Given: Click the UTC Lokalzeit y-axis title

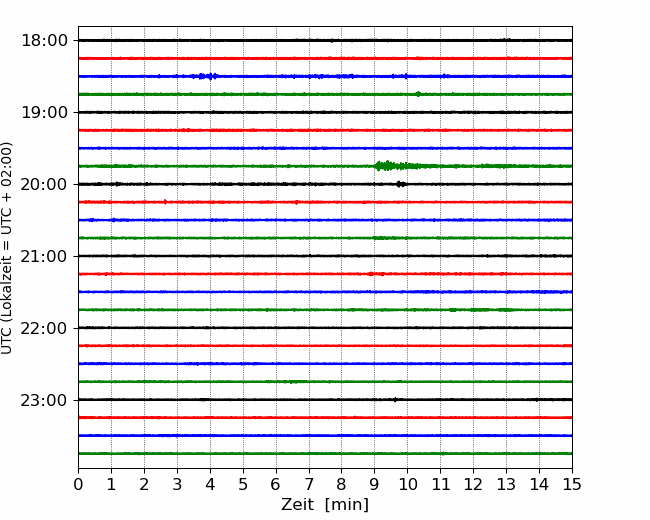Looking at the screenshot, I should point(6,248).
